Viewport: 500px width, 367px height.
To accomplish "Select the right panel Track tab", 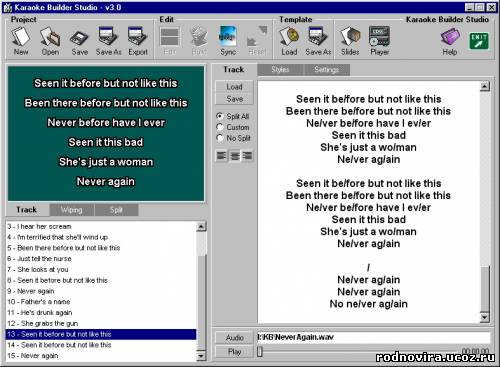I will [x=234, y=69].
